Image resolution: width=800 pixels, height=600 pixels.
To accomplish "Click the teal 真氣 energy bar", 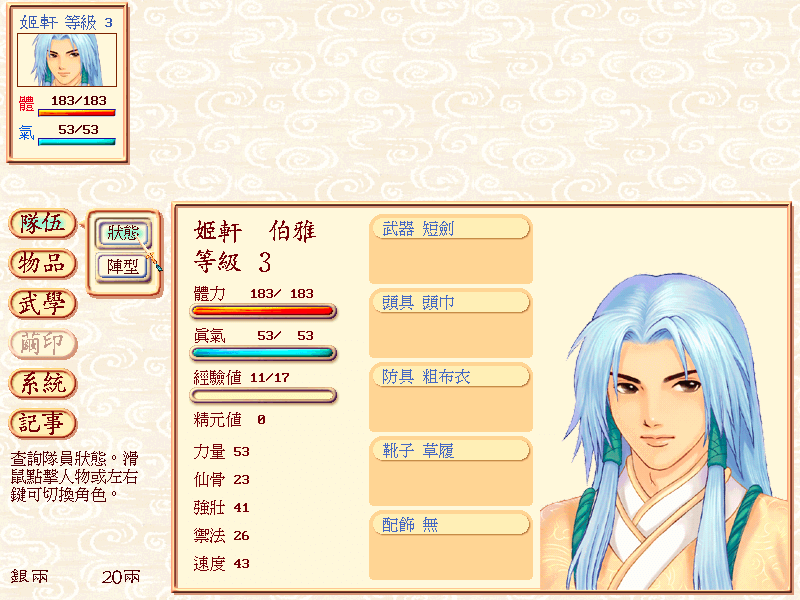I will pyautogui.click(x=263, y=353).
